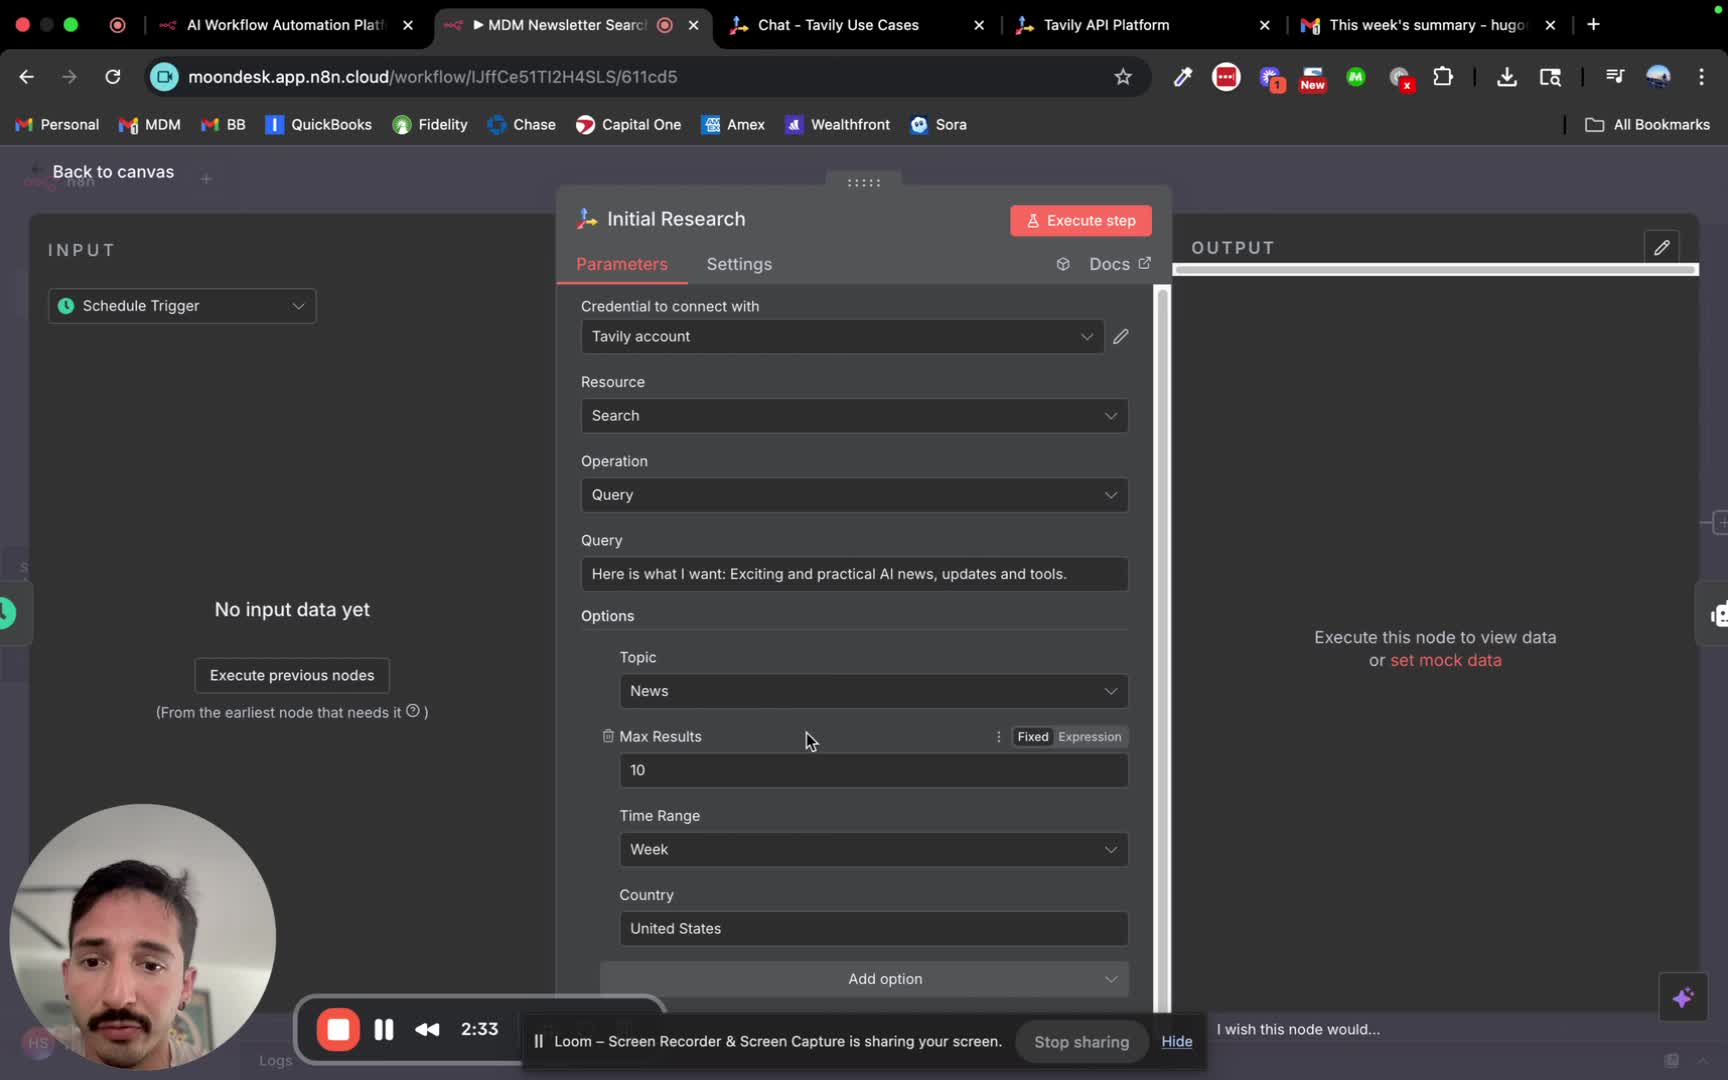Image resolution: width=1728 pixels, height=1080 pixels.
Task: Click the eyedropper extension icon
Action: point(1183,77)
